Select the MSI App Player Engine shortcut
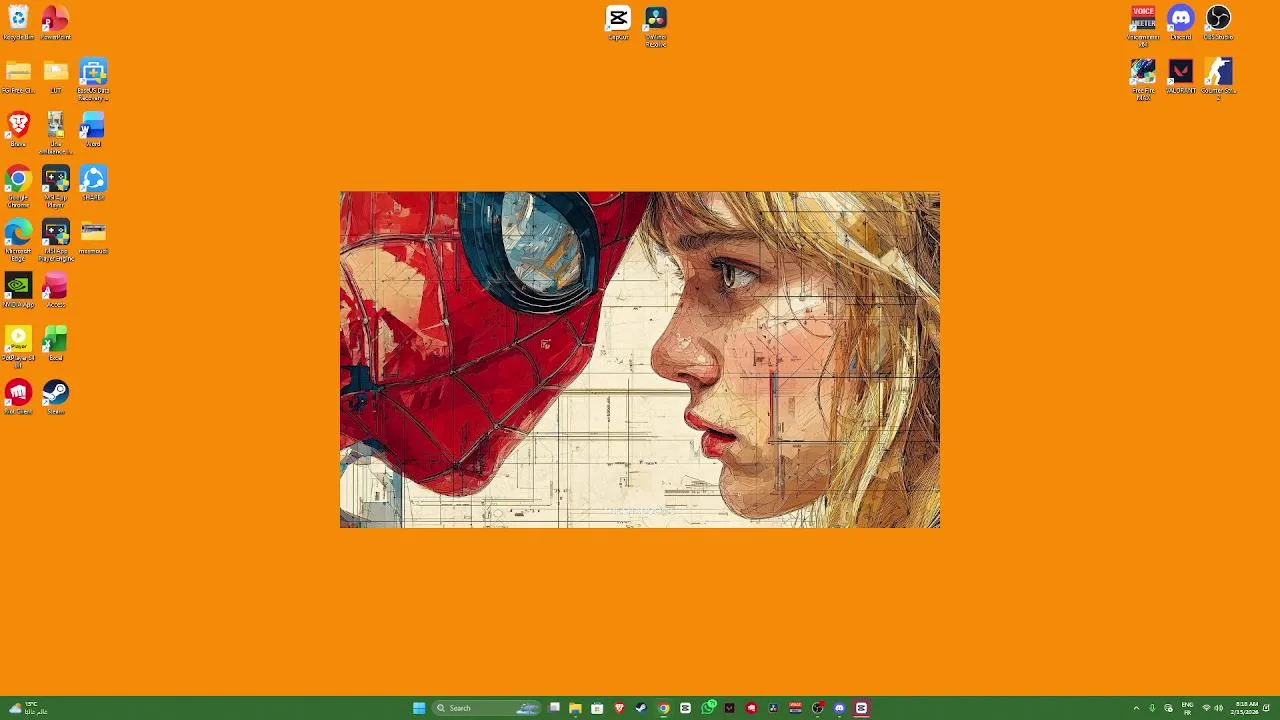 tap(56, 241)
